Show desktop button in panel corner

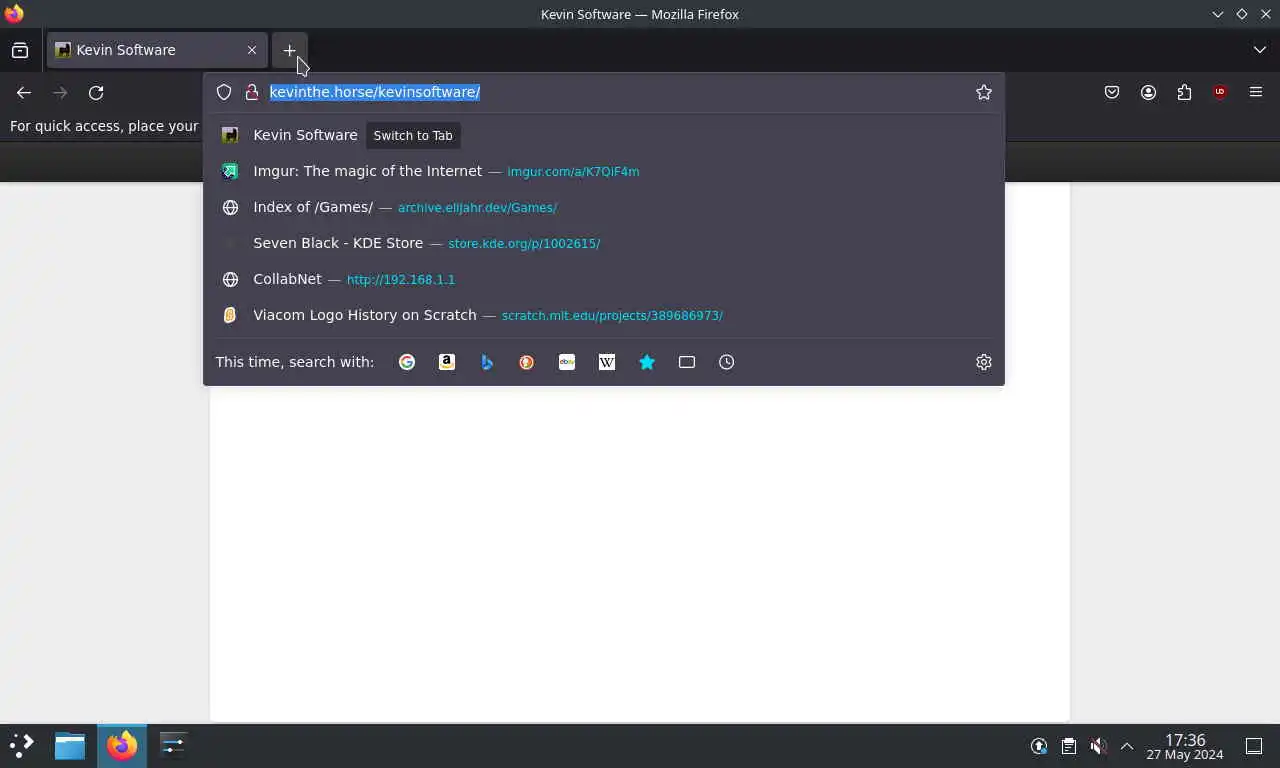pos(1254,746)
